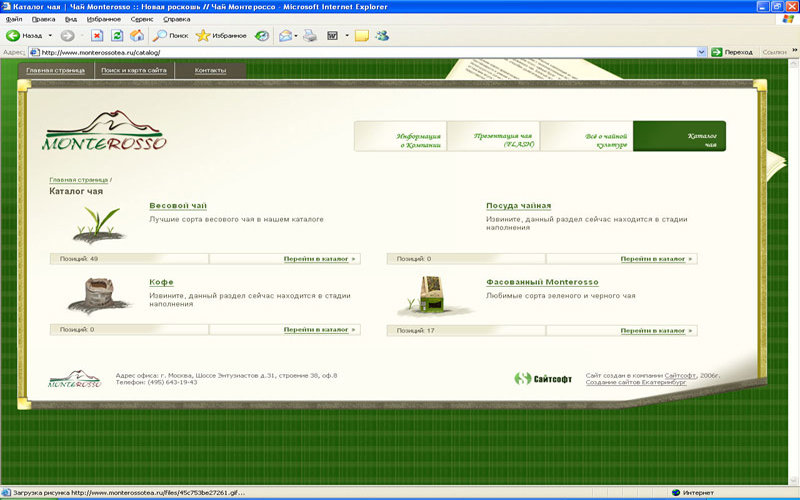Open the Back history dropdown arrow

coord(50,36)
